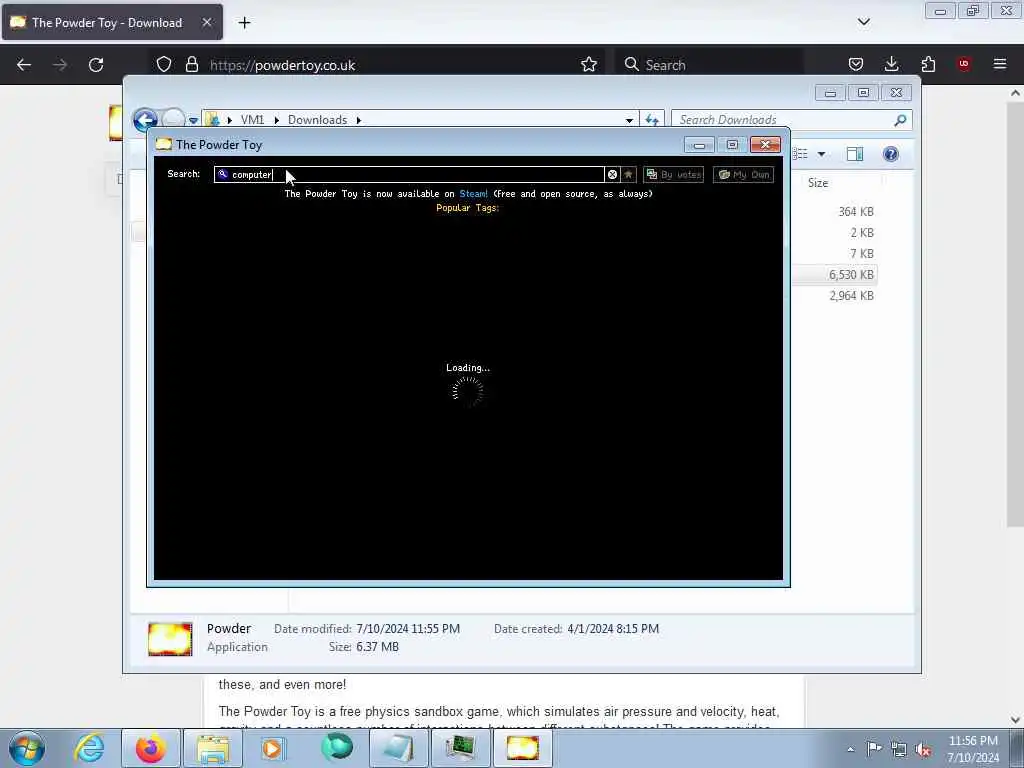Image resolution: width=1024 pixels, height=768 pixels.
Task: Show only My Own saves
Action: [x=743, y=174]
